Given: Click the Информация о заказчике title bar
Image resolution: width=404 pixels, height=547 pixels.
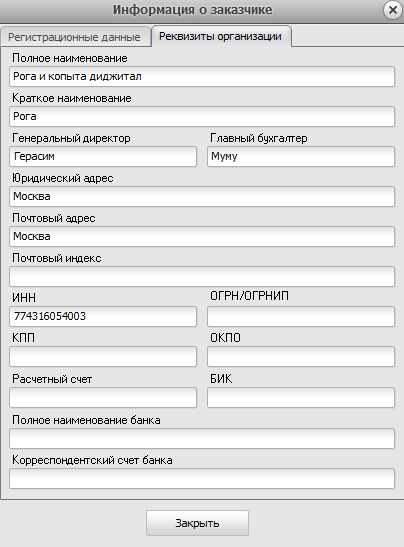Looking at the screenshot, I should [x=192, y=10].
